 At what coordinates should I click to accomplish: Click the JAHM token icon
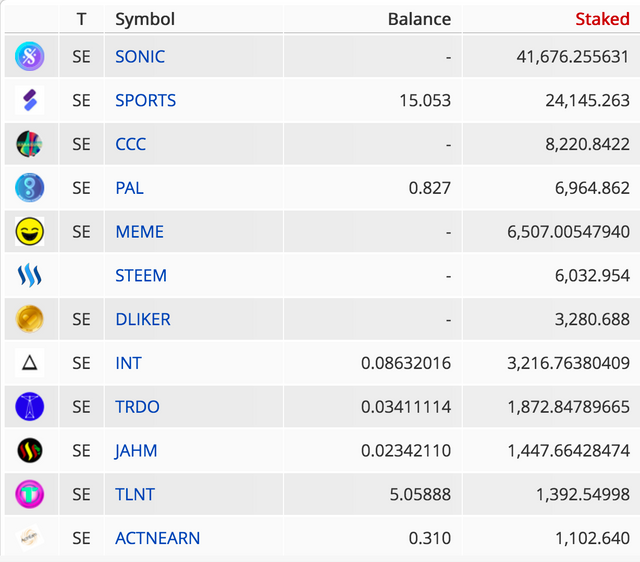pos(29,450)
